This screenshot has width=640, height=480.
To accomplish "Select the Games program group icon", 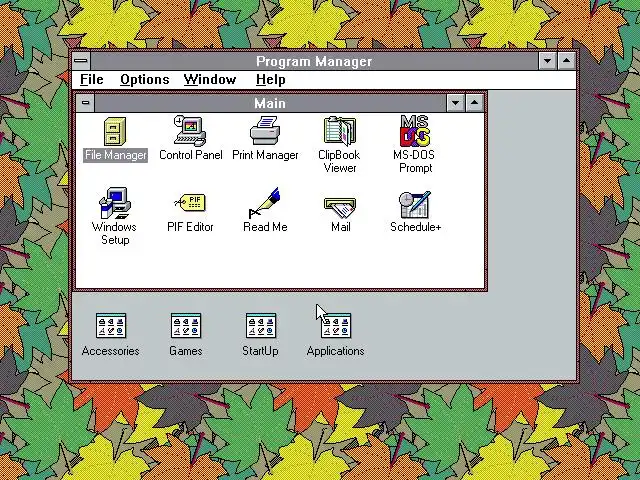I will pos(186,326).
